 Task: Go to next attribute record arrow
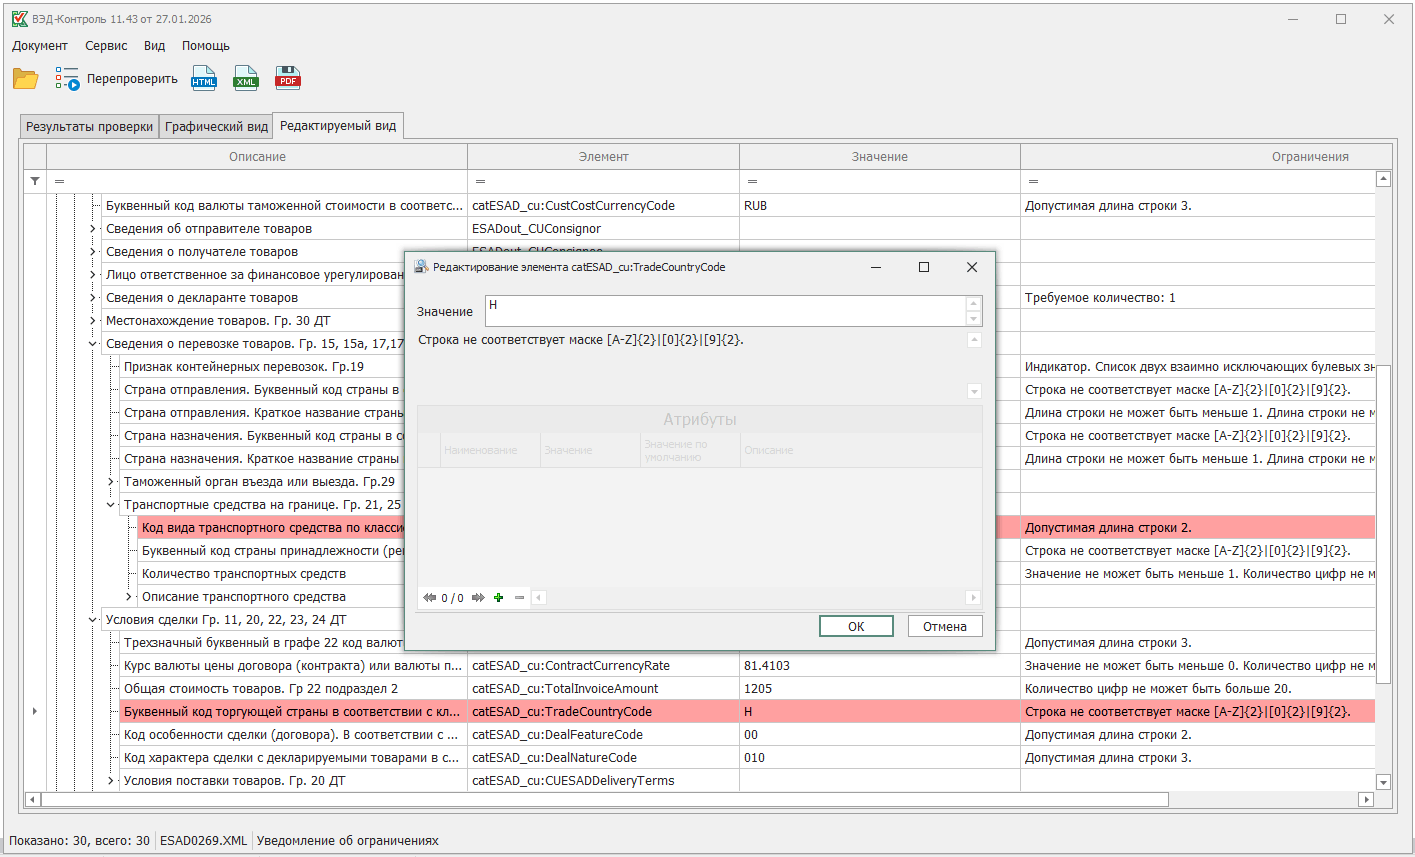pyautogui.click(x=478, y=598)
